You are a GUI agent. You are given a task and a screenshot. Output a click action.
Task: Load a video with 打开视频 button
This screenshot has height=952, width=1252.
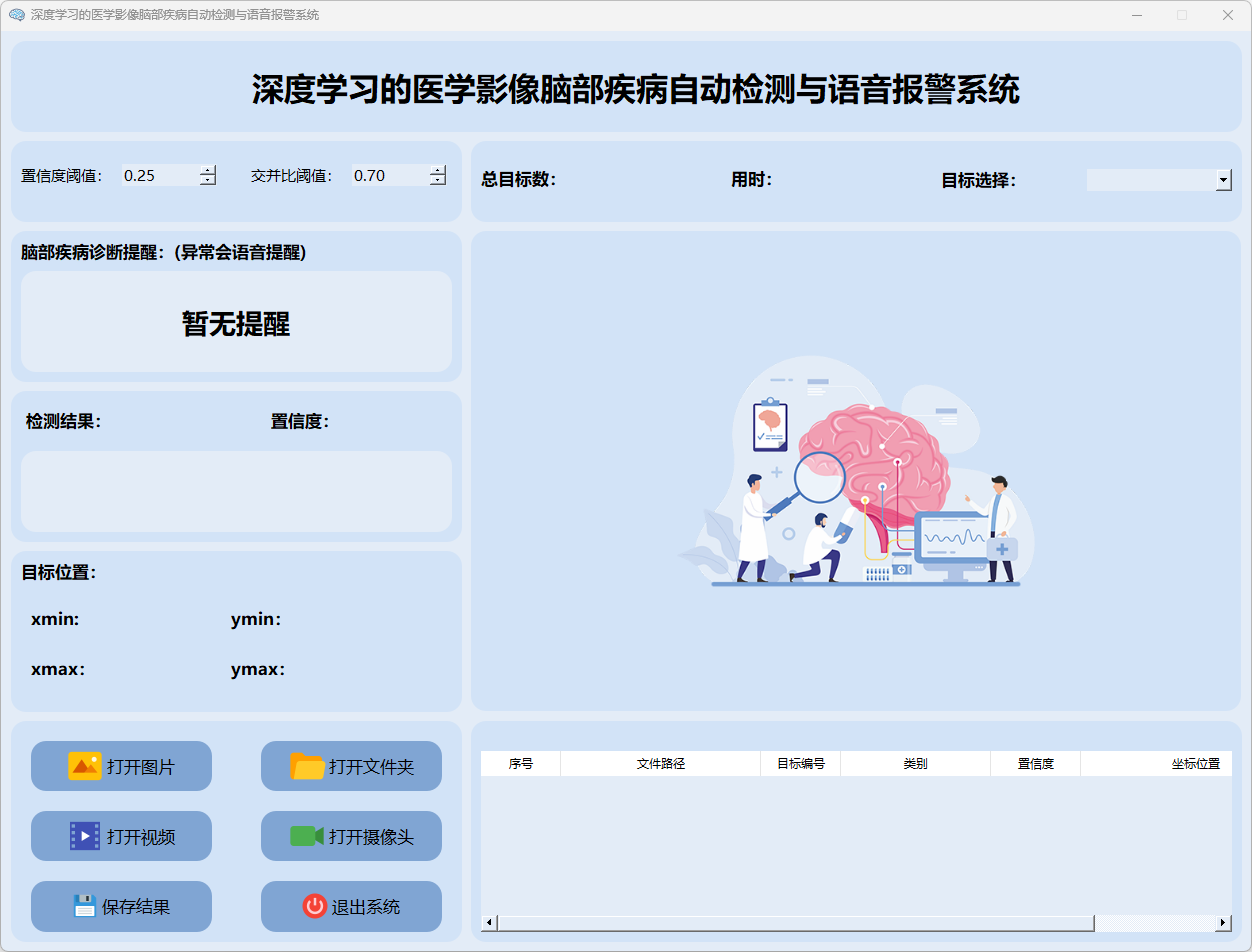[x=121, y=836]
